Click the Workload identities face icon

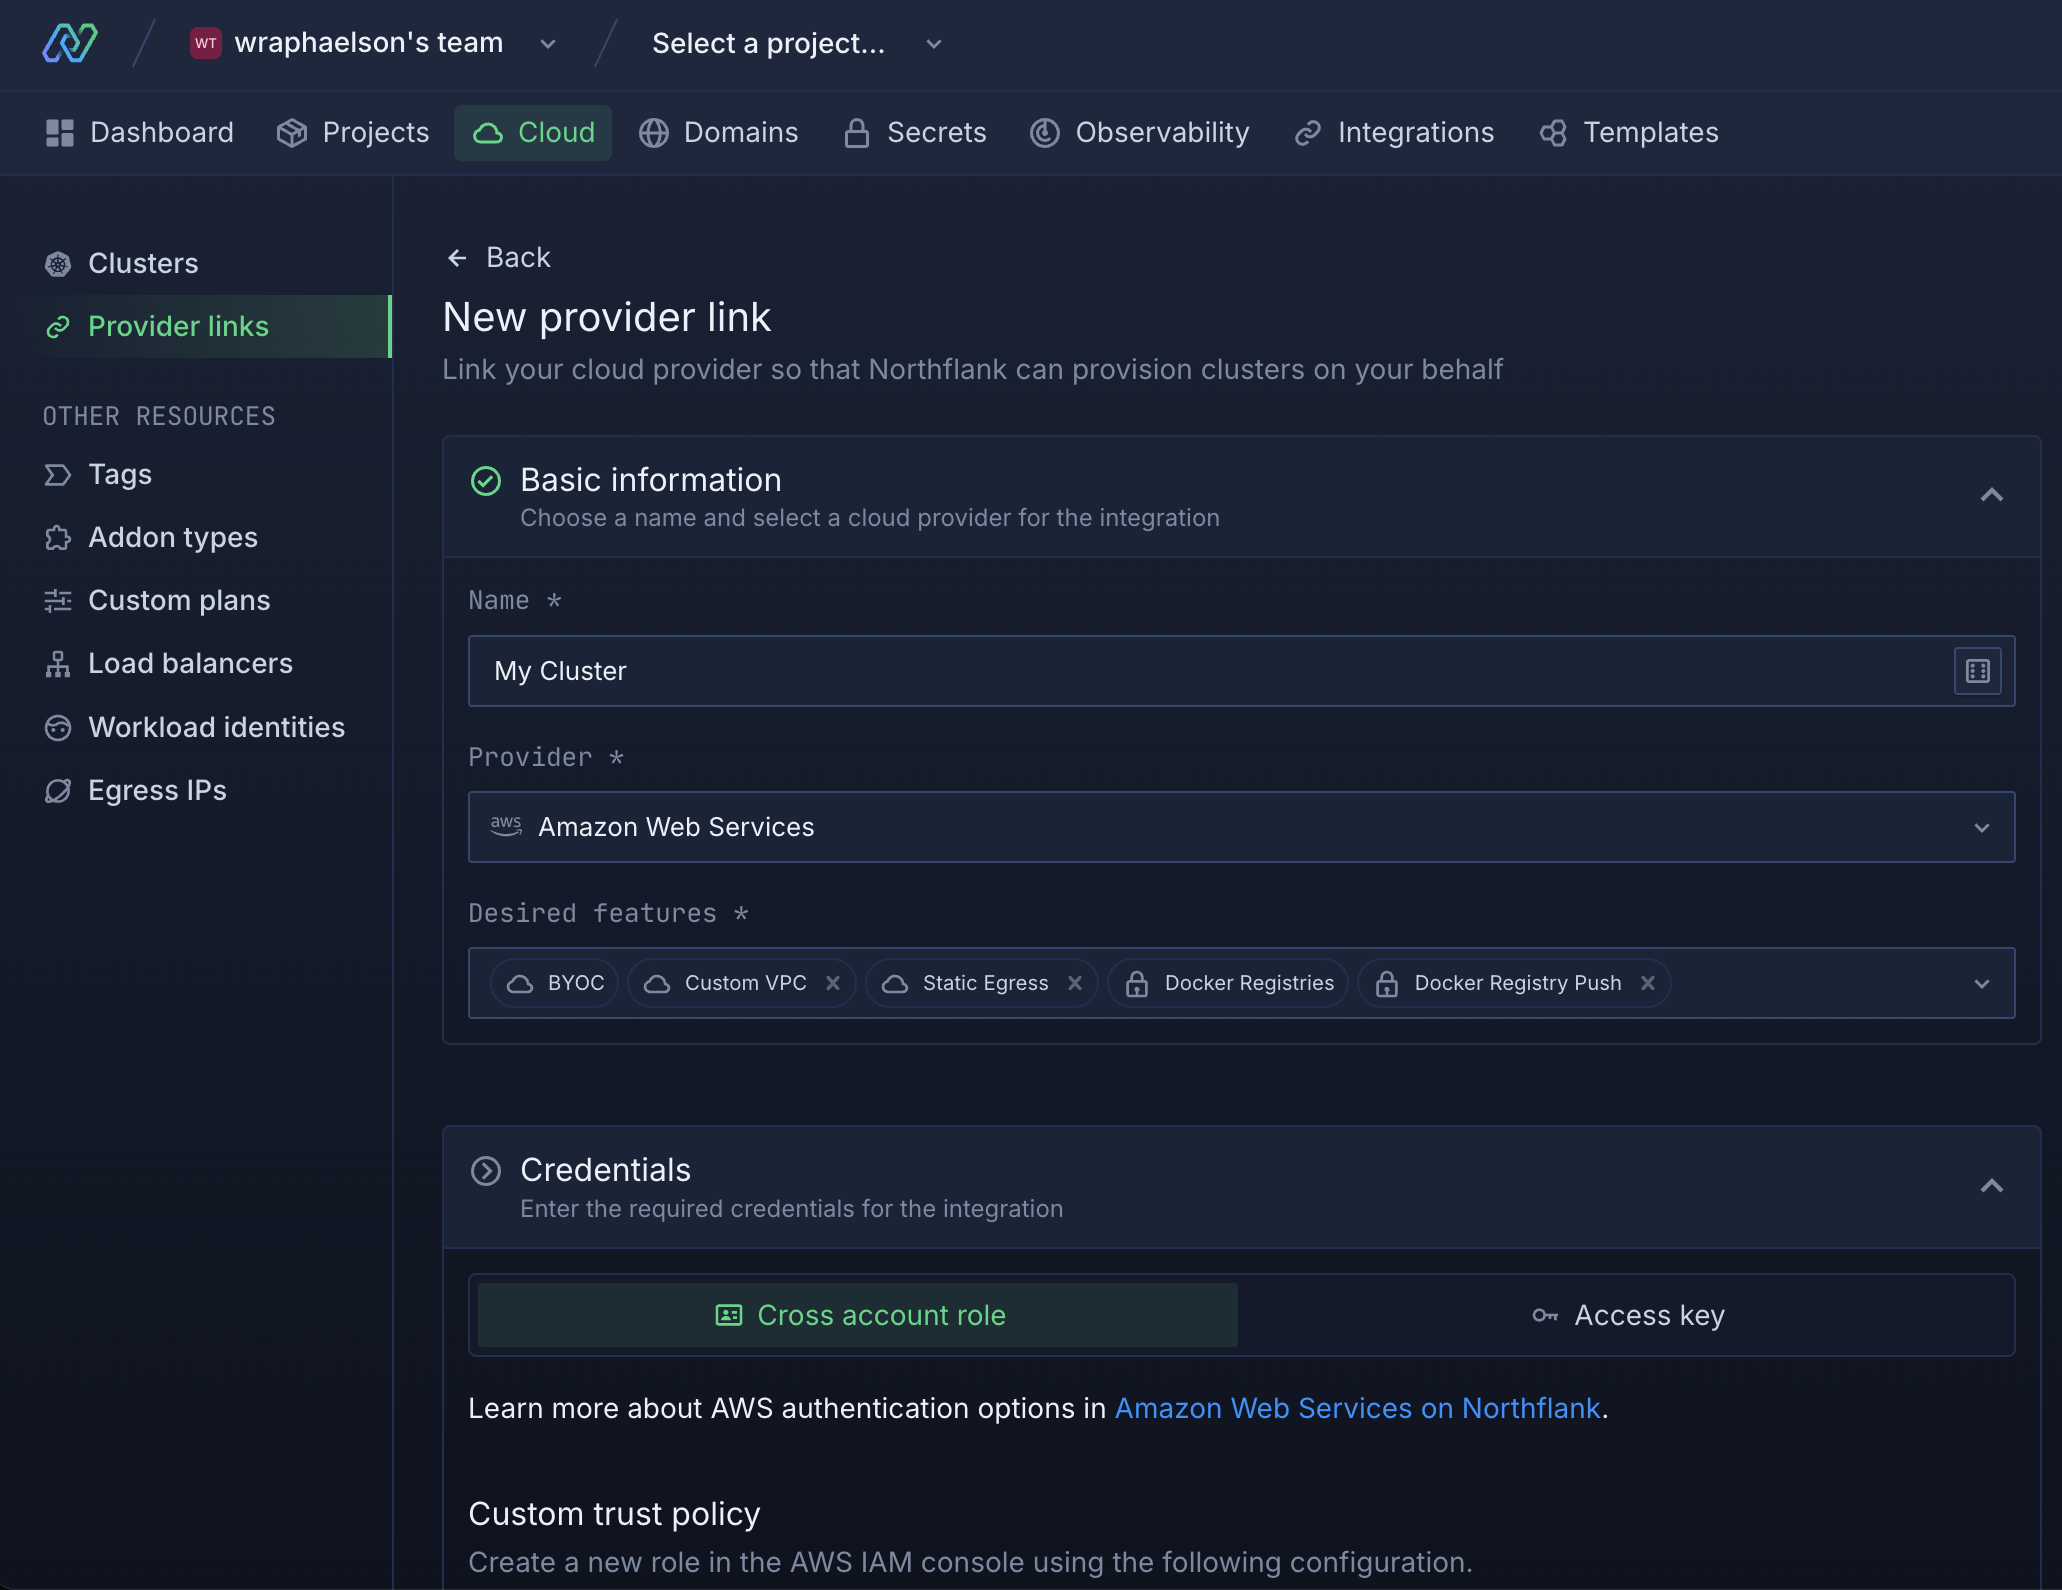[58, 728]
